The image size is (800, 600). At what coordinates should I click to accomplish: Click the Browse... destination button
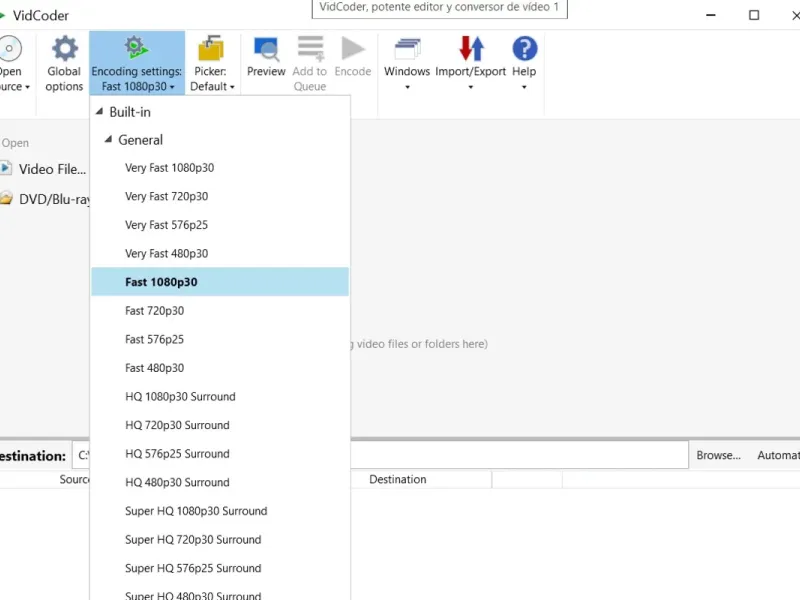[718, 455]
